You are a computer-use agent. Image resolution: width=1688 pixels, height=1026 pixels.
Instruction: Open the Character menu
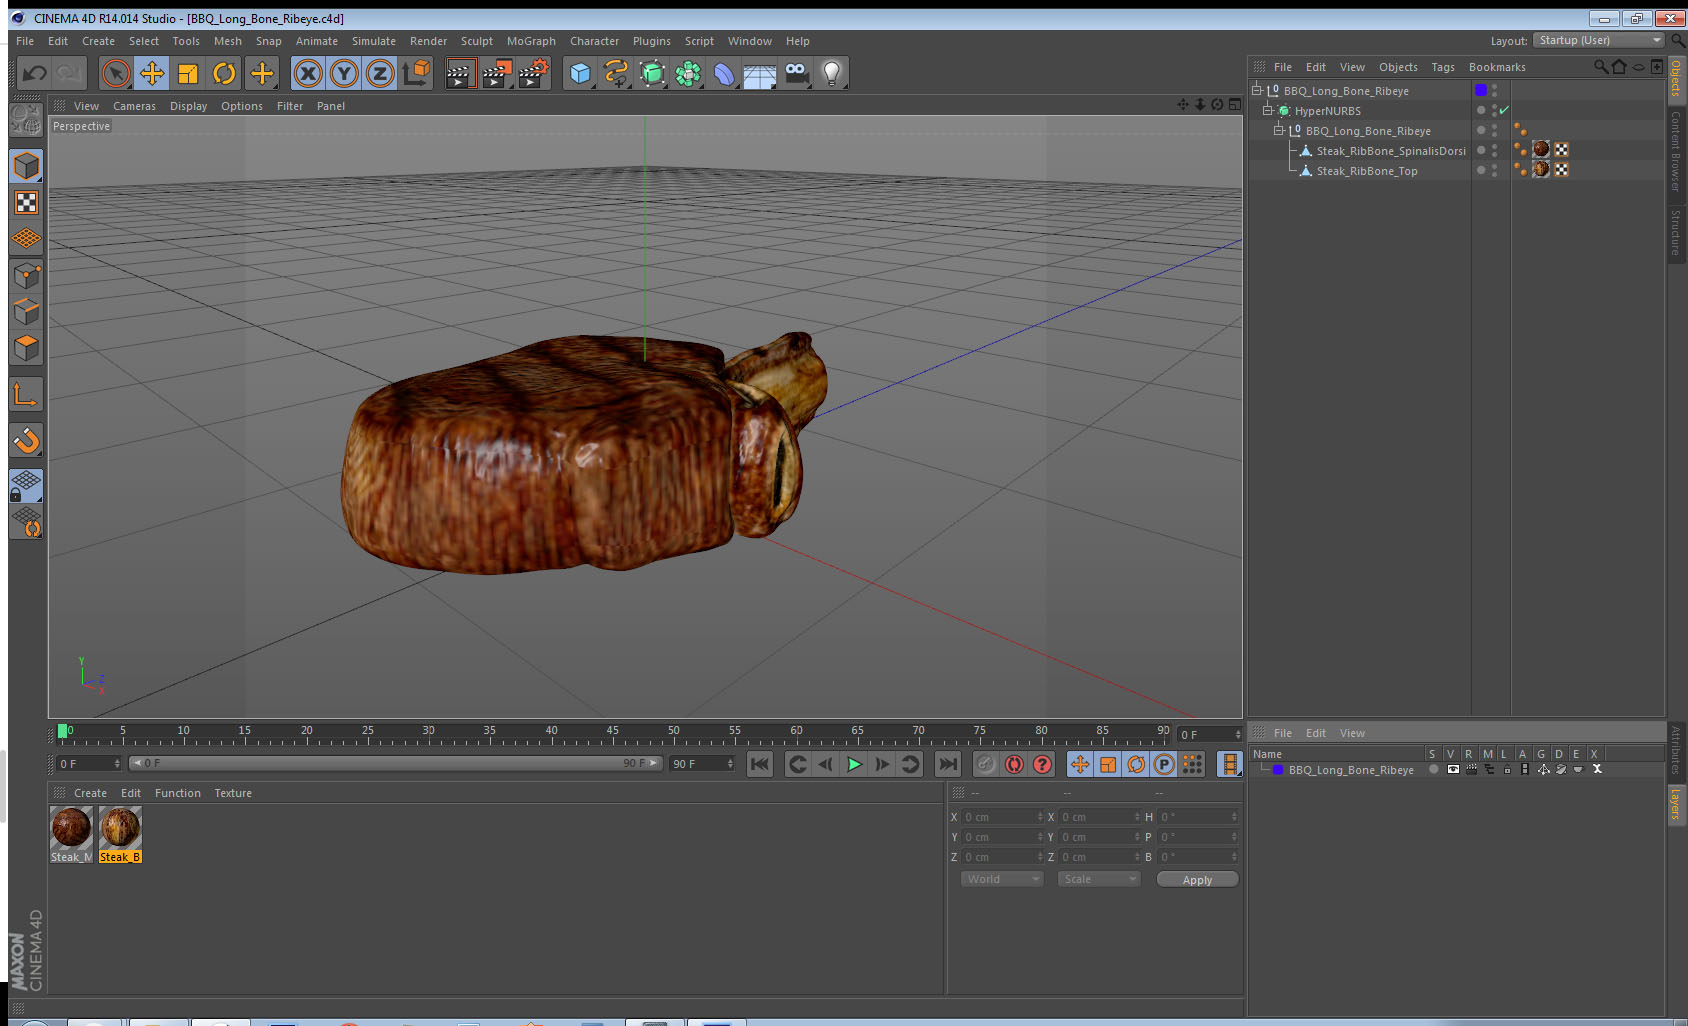point(594,41)
